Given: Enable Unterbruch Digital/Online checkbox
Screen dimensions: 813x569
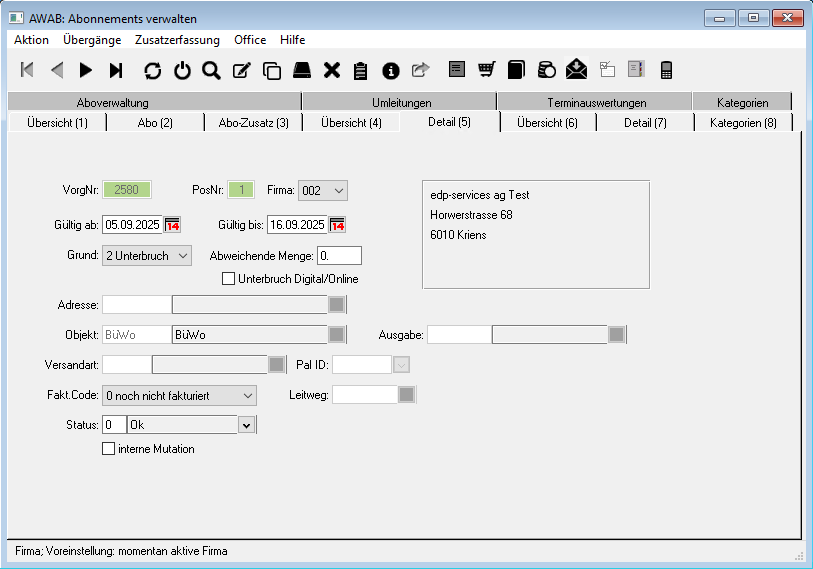Looking at the screenshot, I should tap(228, 279).
